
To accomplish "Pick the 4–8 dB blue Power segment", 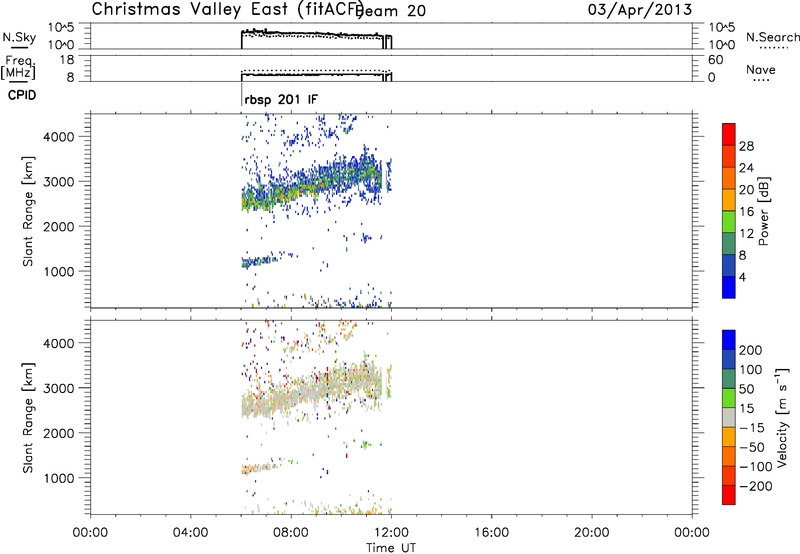I will click(729, 266).
